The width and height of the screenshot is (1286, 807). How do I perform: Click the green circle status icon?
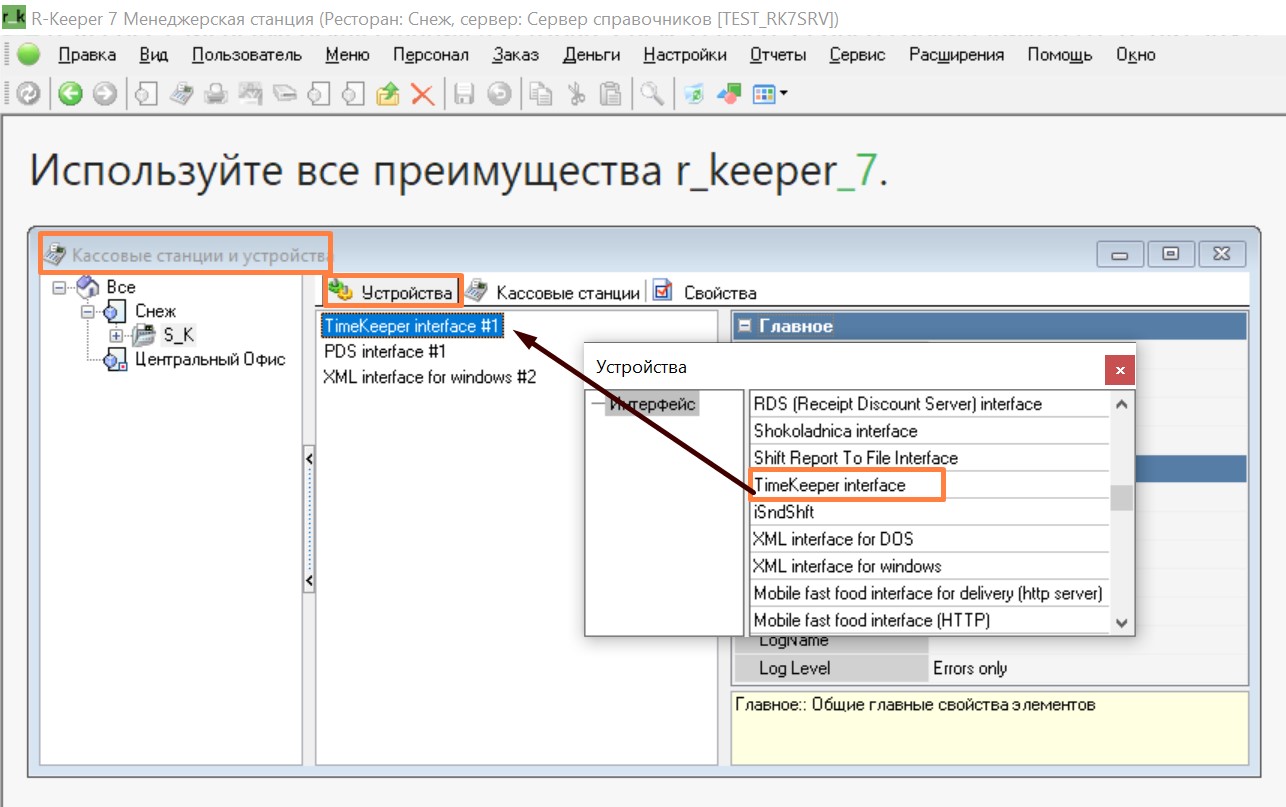28,54
